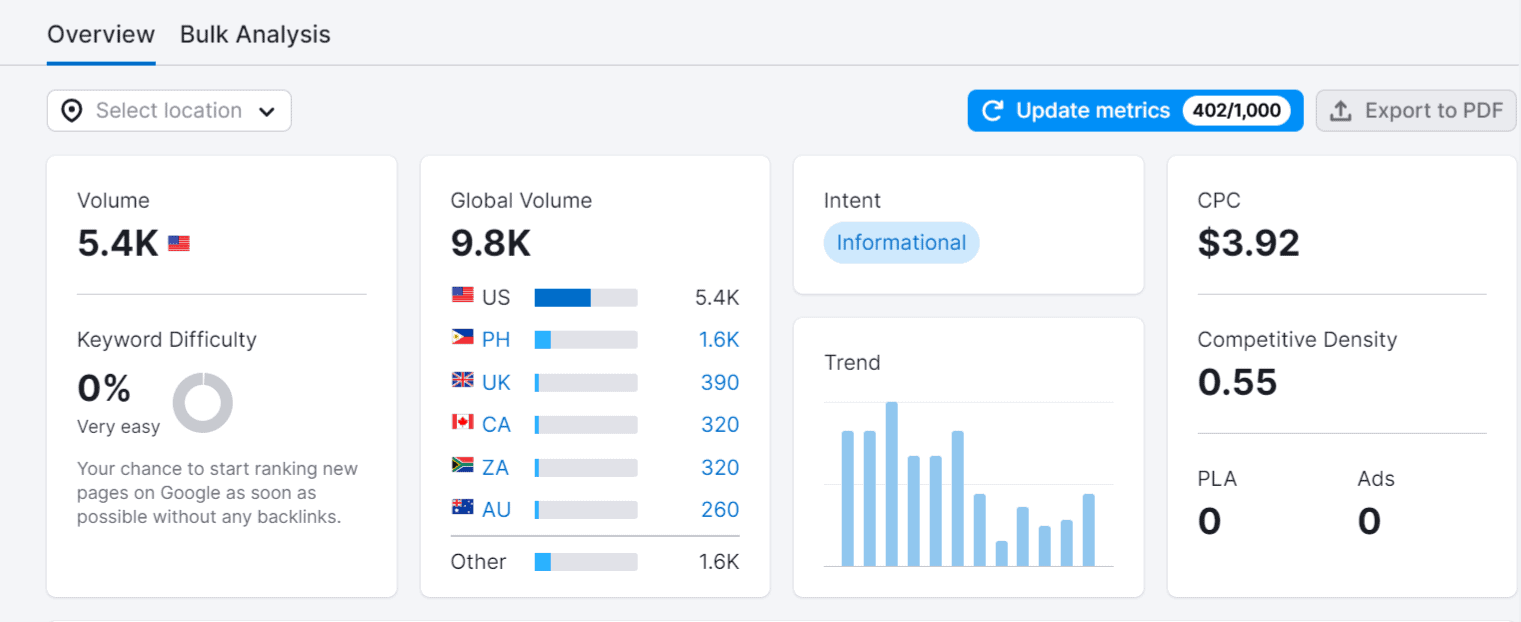Screen dimensions: 1521x622
Task: Click the location pin icon
Action: click(x=72, y=111)
